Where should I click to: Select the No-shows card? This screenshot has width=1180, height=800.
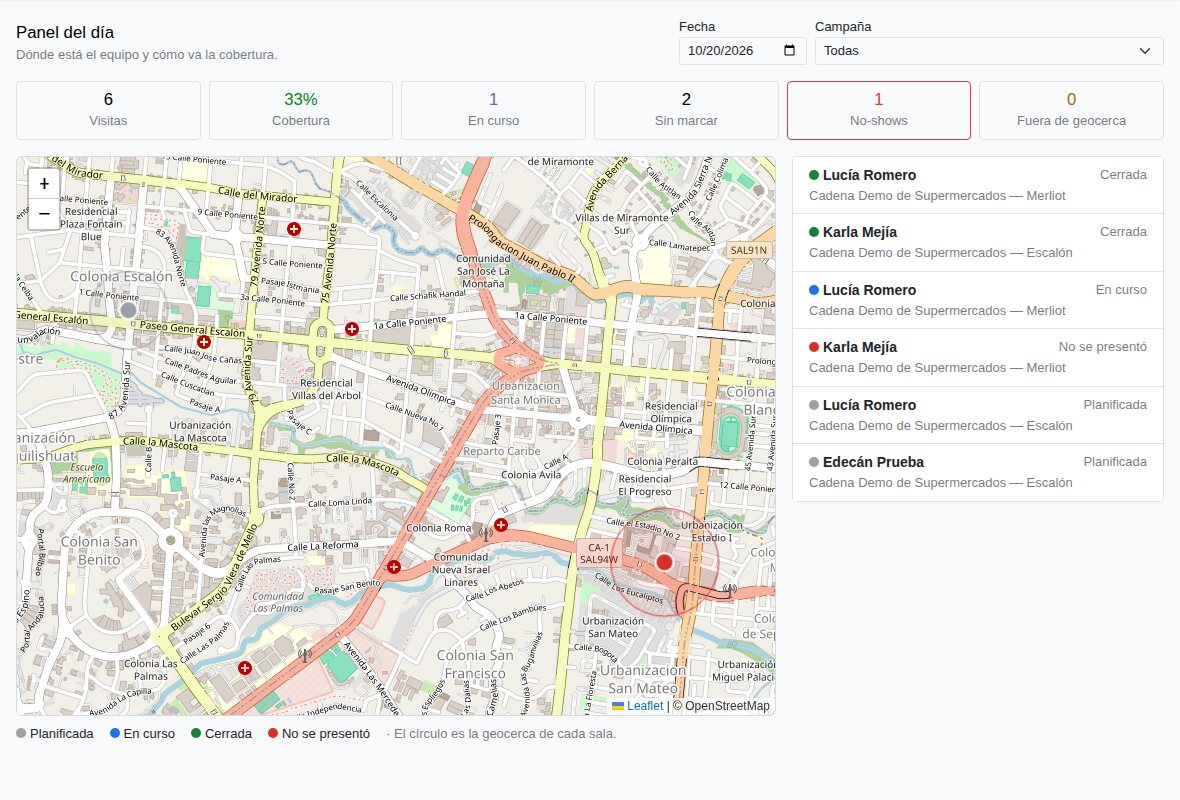point(879,111)
